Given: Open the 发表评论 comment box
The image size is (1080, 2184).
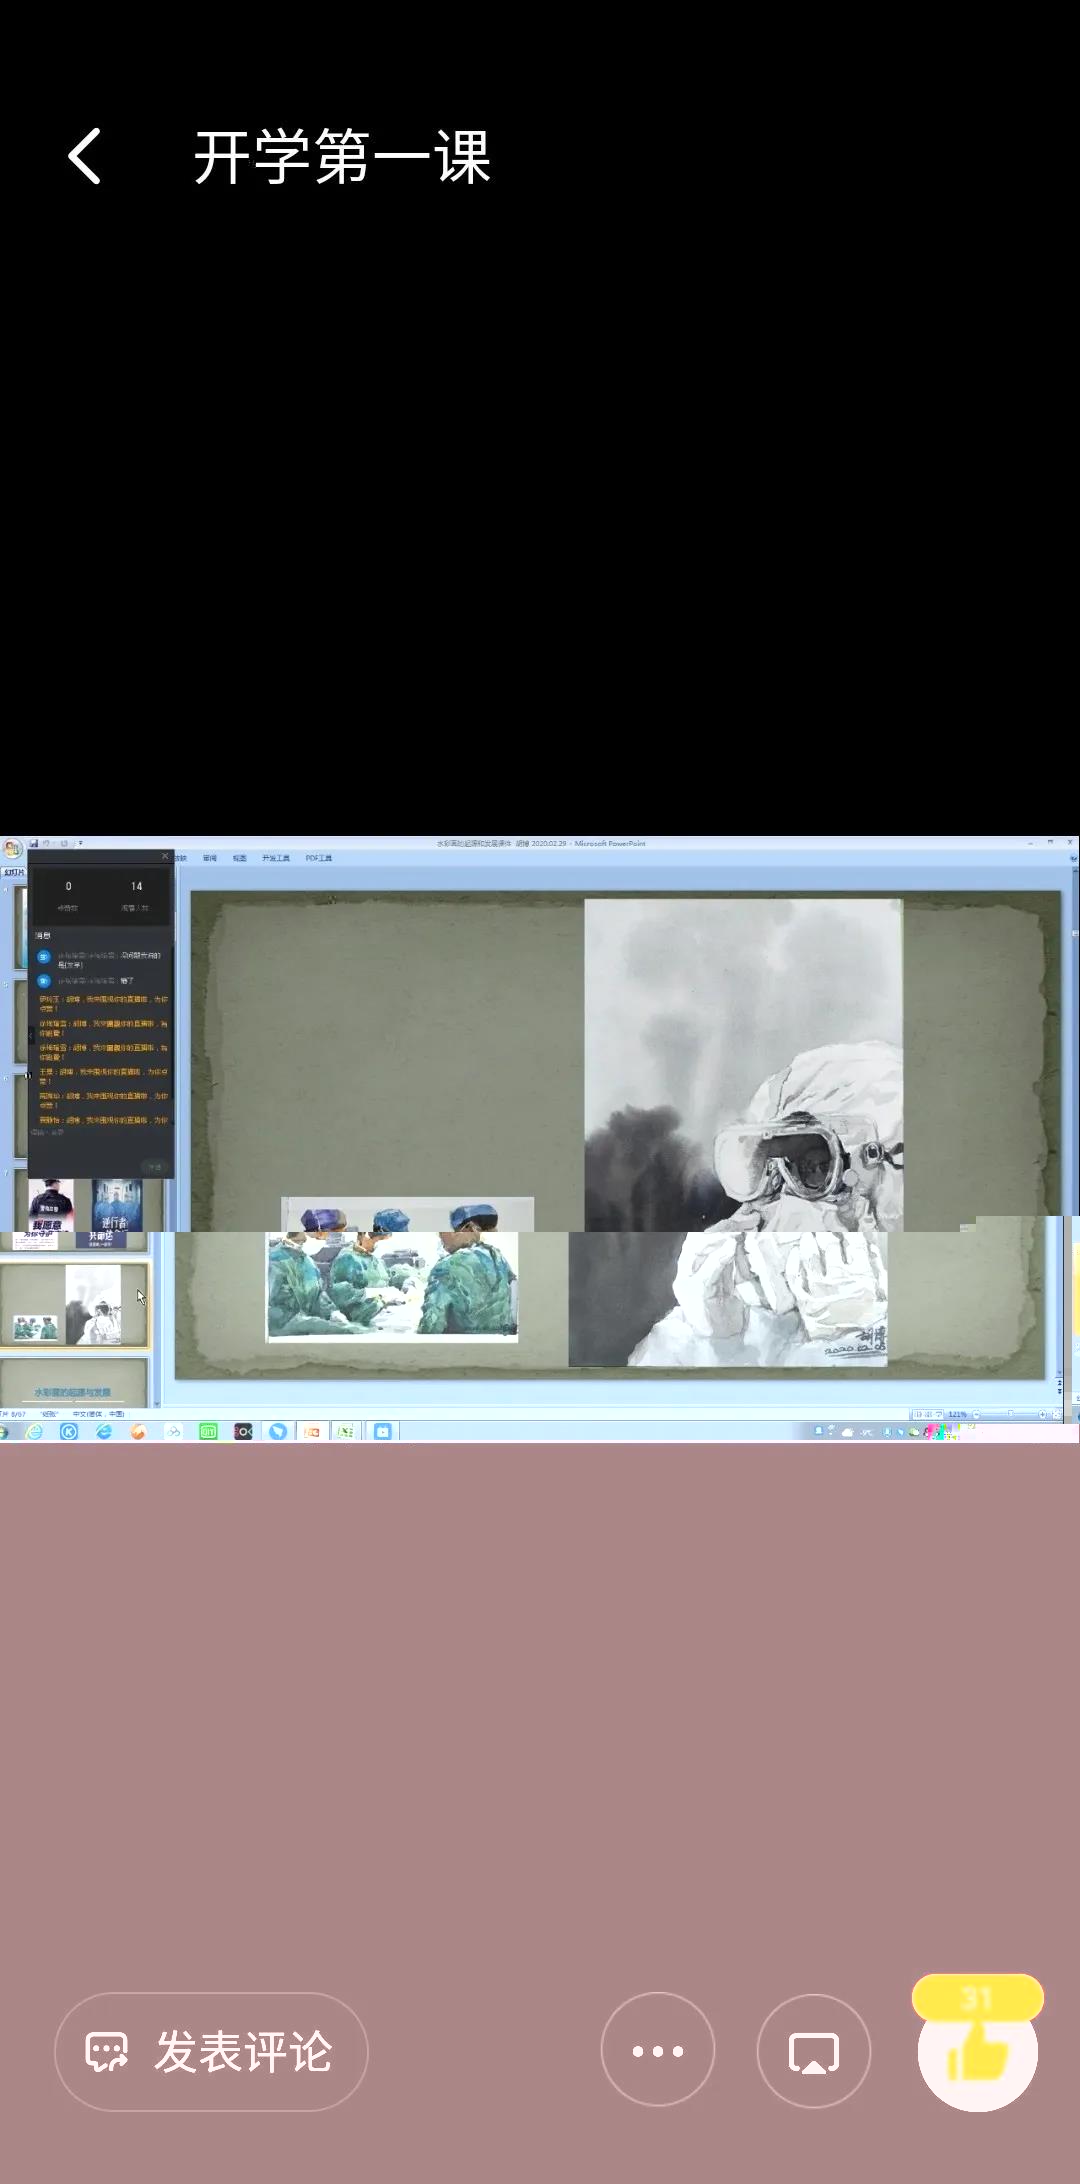Looking at the screenshot, I should tap(211, 2051).
